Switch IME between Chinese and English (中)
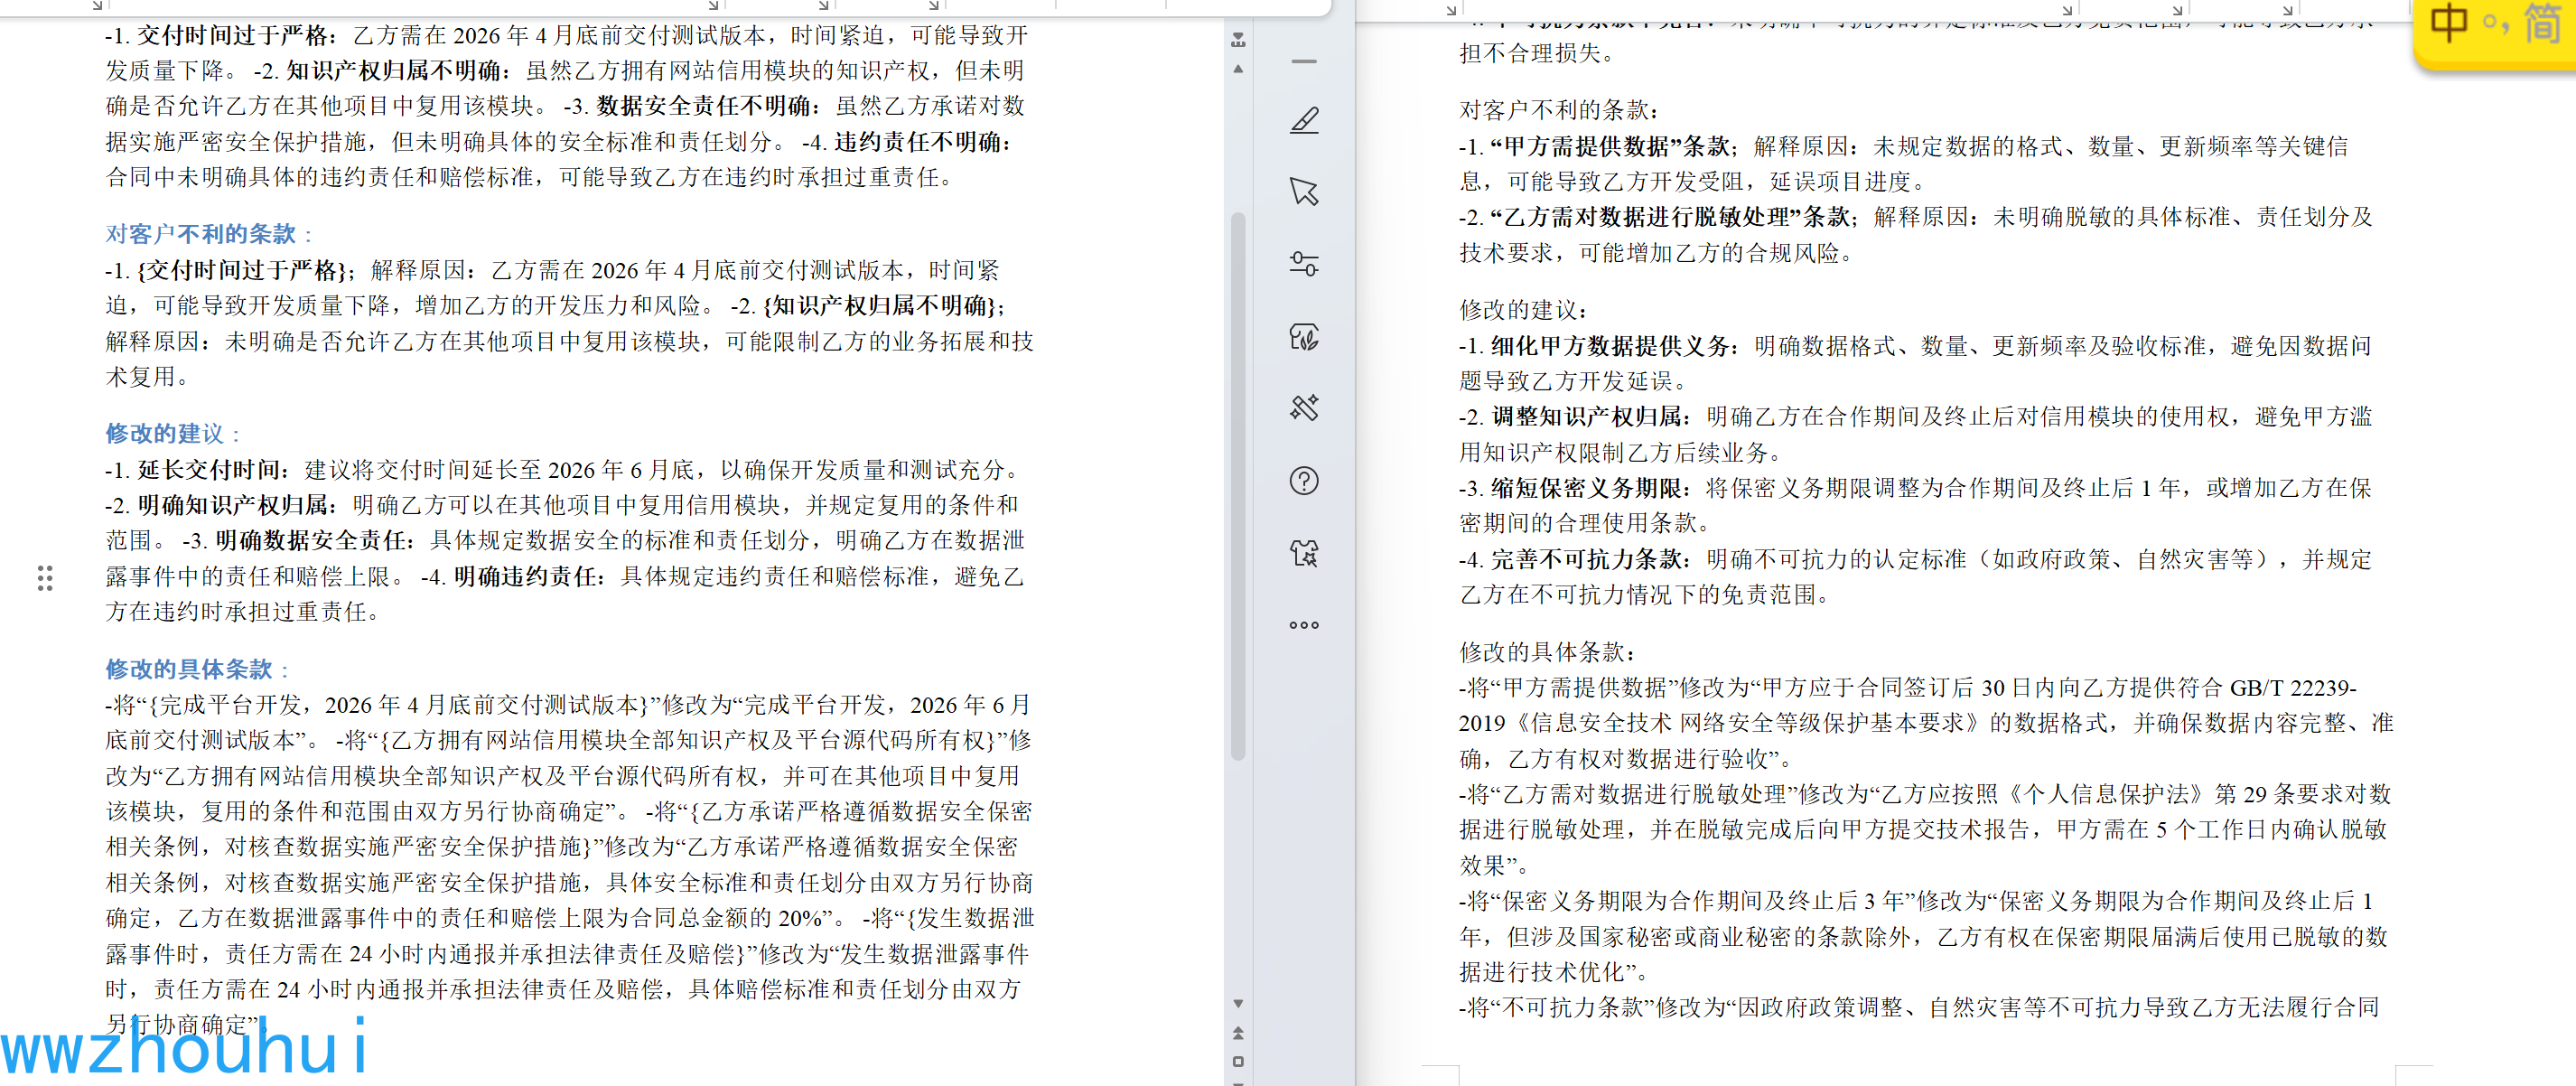The width and height of the screenshot is (2576, 1086). click(x=2449, y=24)
